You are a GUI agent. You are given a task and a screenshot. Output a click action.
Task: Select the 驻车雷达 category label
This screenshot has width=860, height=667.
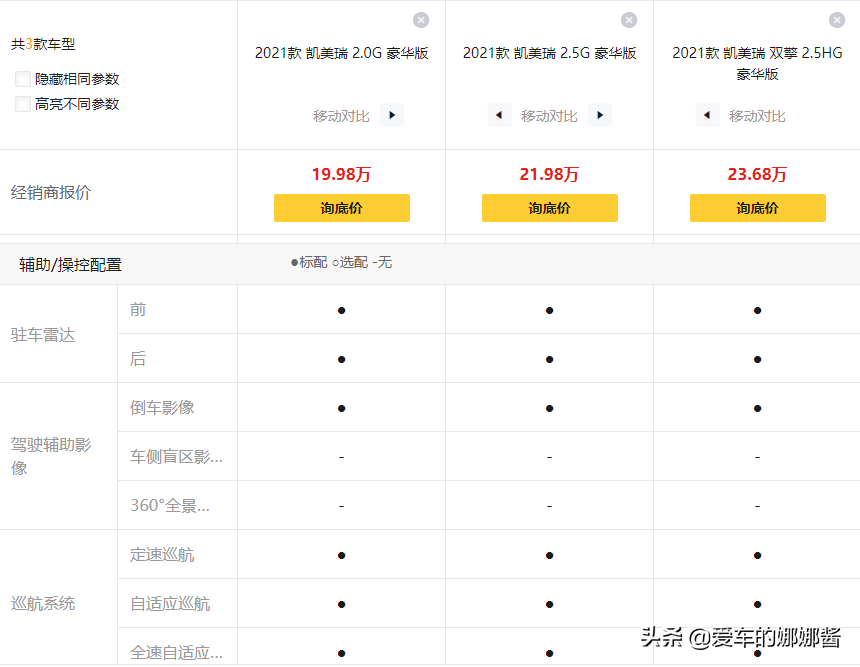click(43, 335)
